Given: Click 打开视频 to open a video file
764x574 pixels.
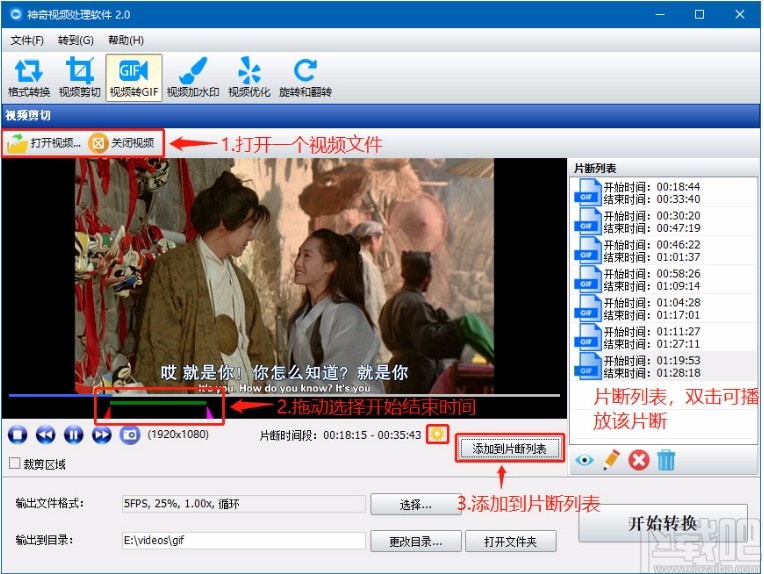Looking at the screenshot, I should pyautogui.click(x=44, y=143).
